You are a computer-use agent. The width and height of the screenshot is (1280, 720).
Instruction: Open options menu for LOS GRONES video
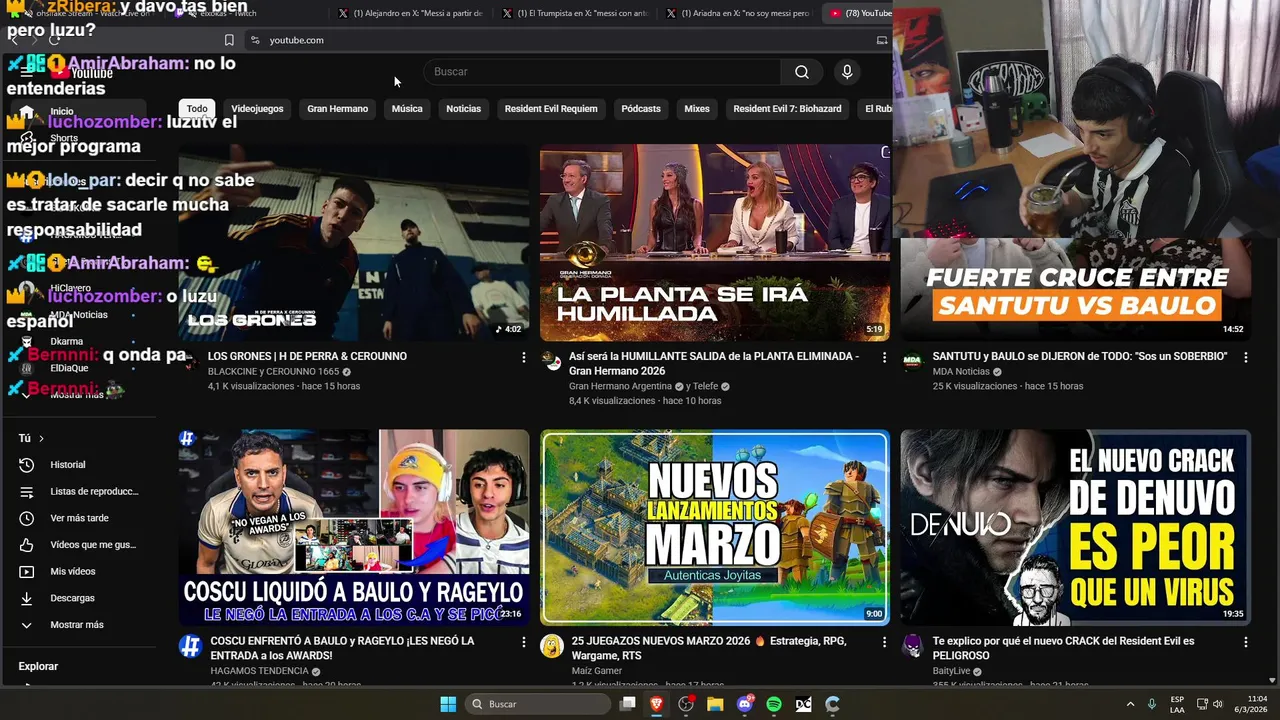[523, 357]
